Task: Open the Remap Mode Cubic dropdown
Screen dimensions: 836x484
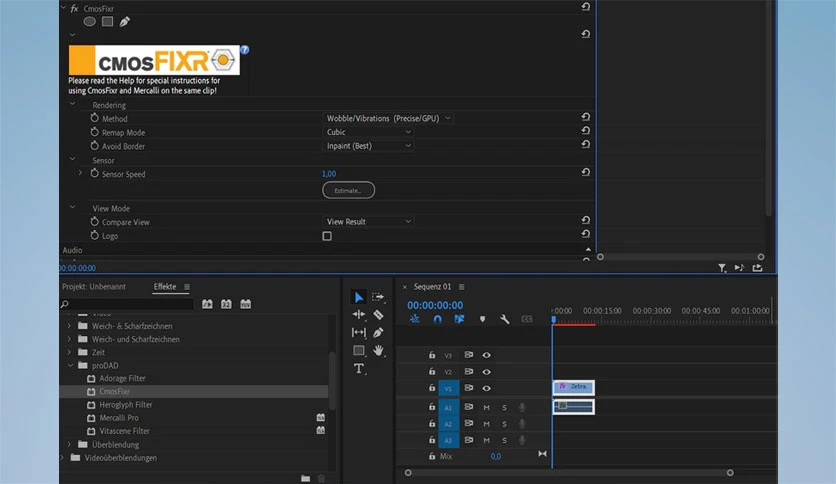Action: pyautogui.click(x=368, y=132)
